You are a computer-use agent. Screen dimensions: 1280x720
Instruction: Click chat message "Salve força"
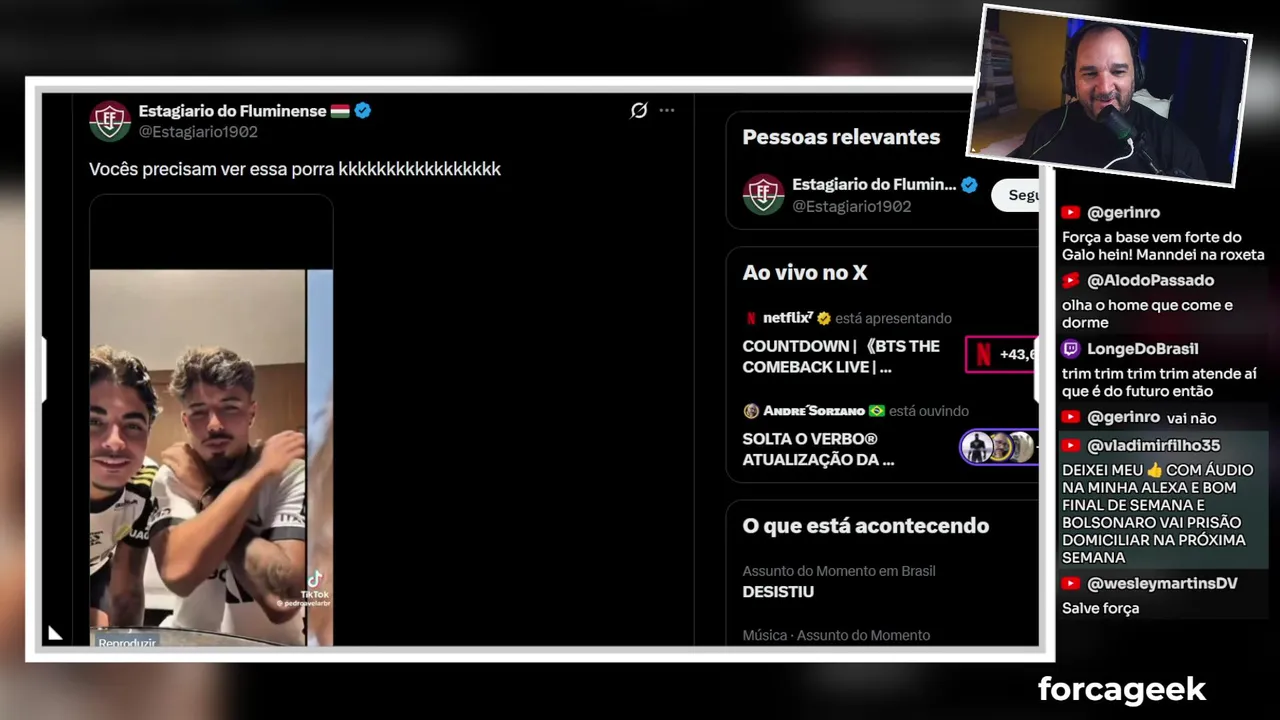click(x=1100, y=608)
